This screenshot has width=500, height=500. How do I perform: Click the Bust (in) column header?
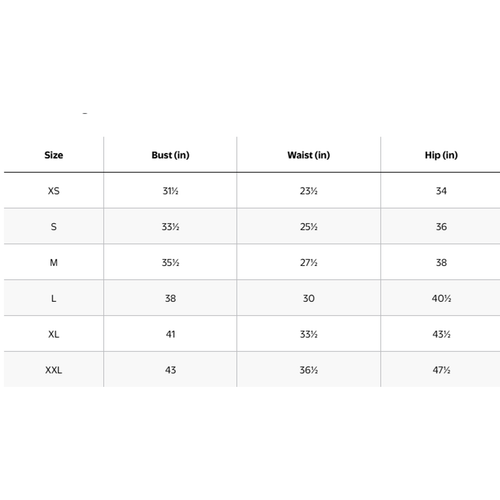[x=170, y=155]
